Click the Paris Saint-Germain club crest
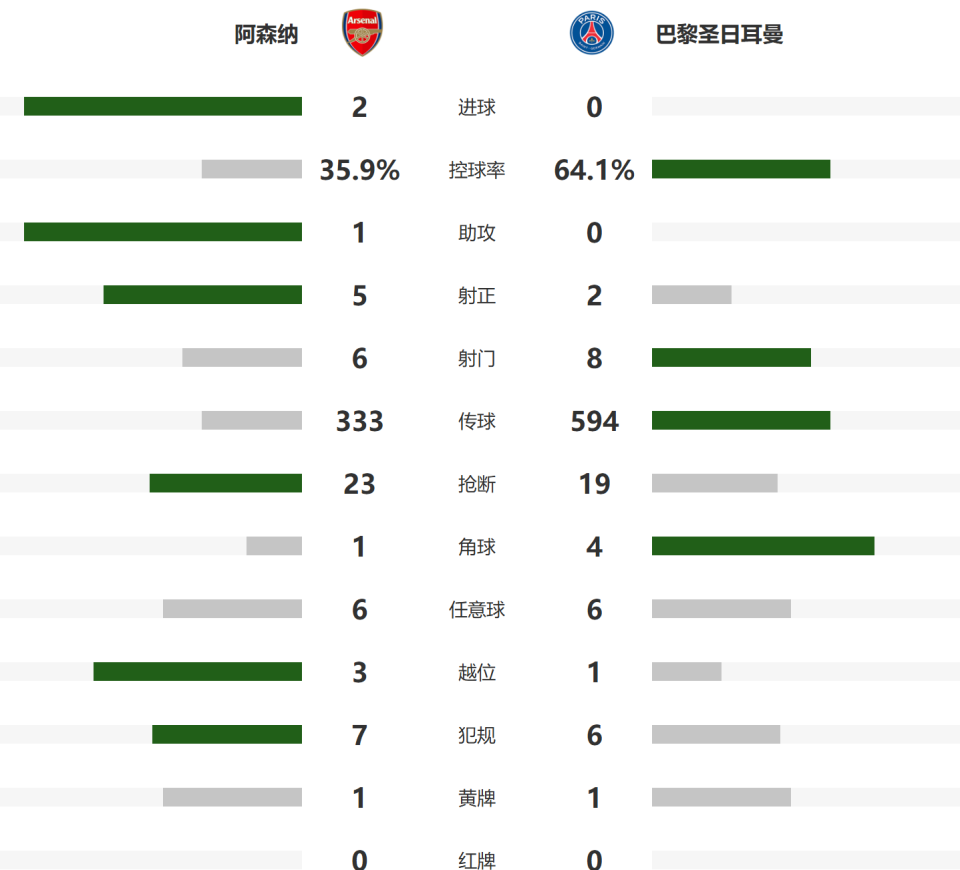The width and height of the screenshot is (960, 870). (591, 33)
